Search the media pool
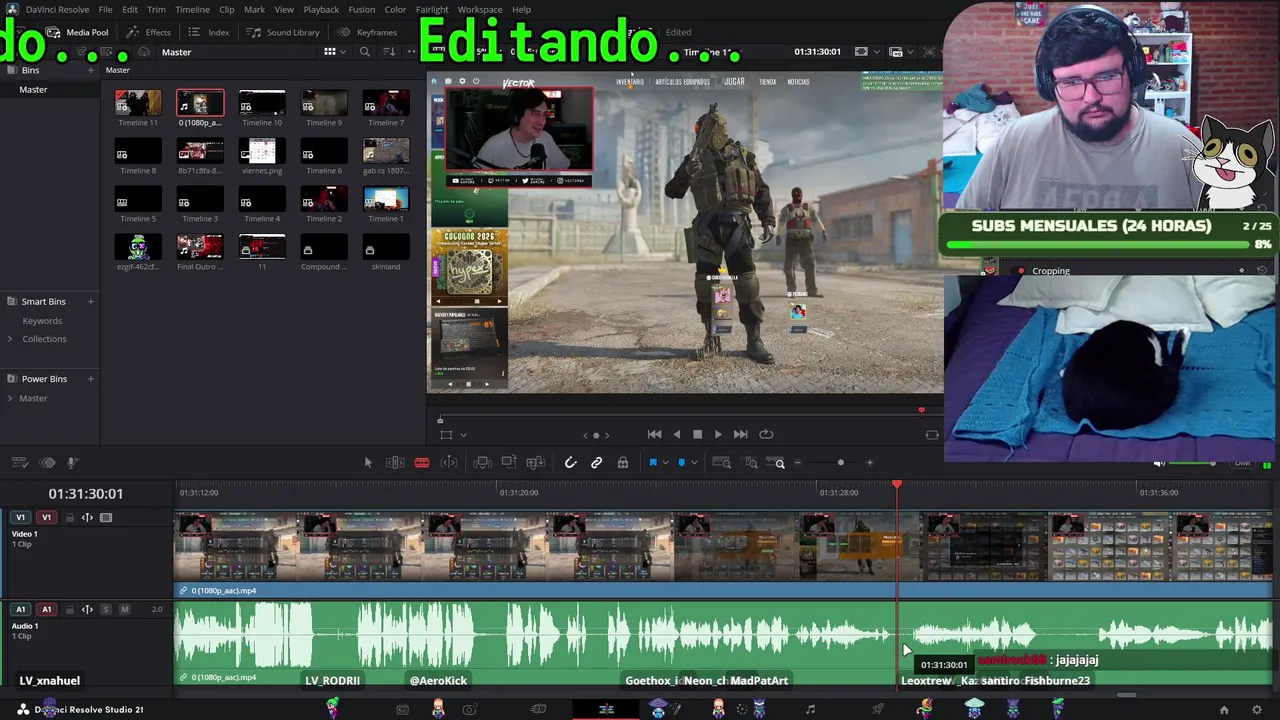 click(x=365, y=52)
